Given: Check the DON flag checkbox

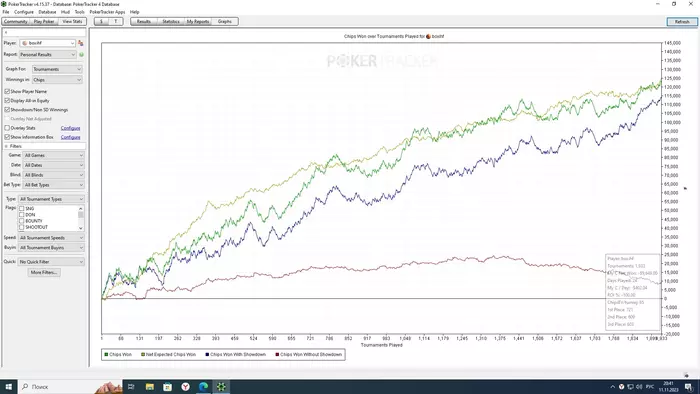Looking at the screenshot, I should tap(21, 215).
